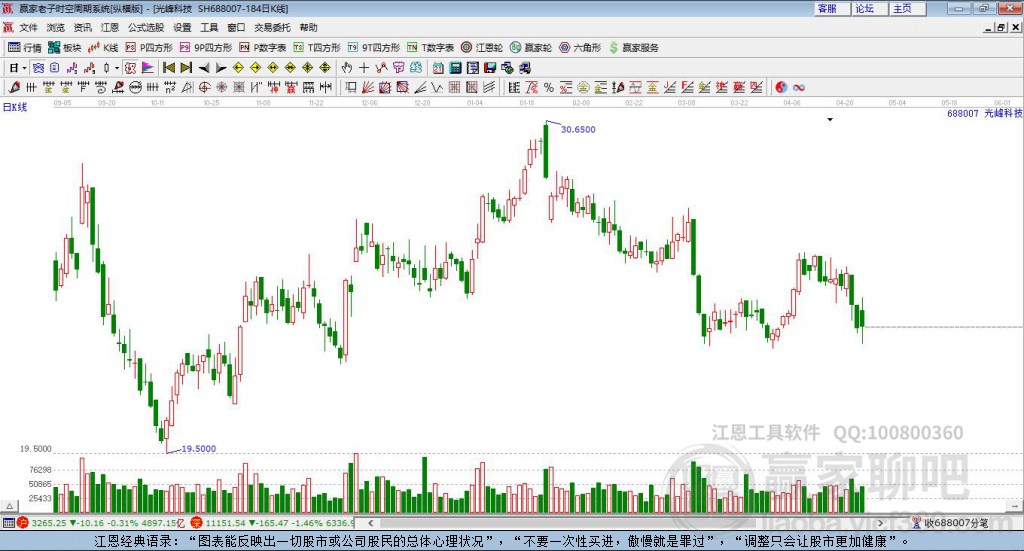Click the floppy disk save icon
The image size is (1024, 551).
(490, 68)
